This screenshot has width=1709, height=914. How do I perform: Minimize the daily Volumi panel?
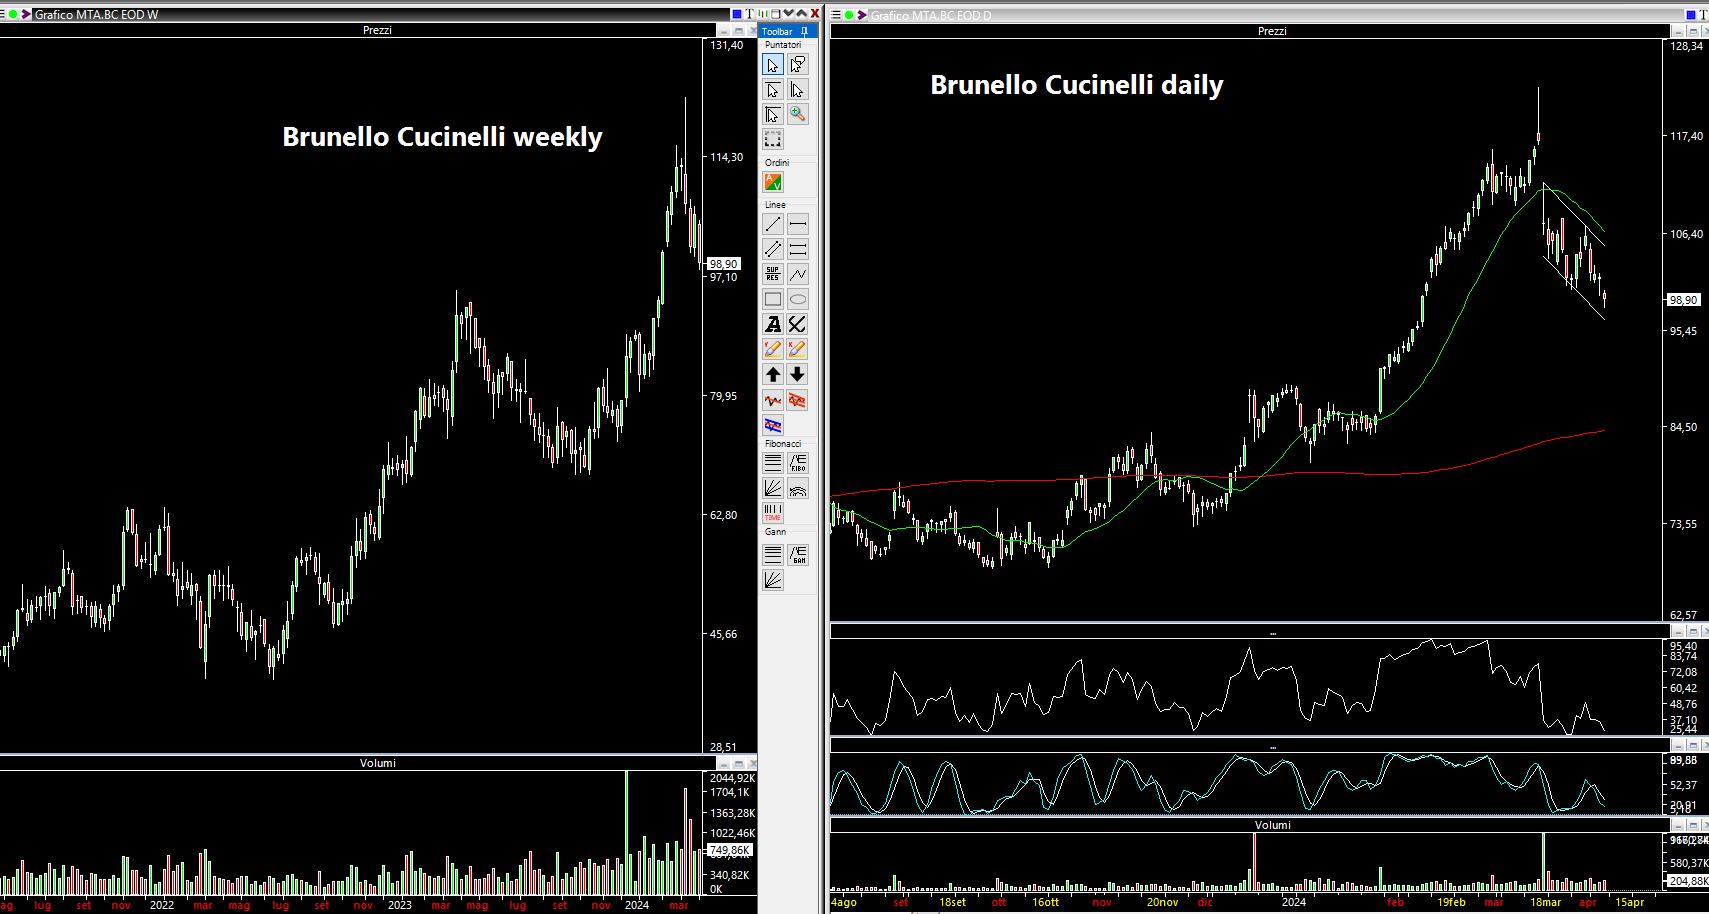click(x=1679, y=825)
